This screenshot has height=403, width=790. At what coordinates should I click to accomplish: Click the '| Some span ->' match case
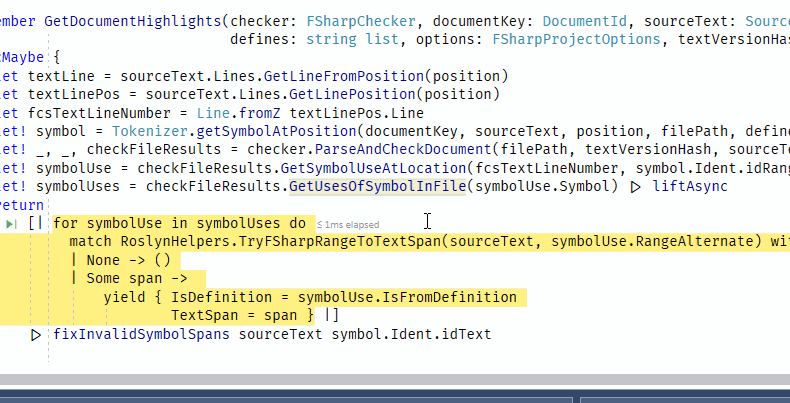click(129, 278)
